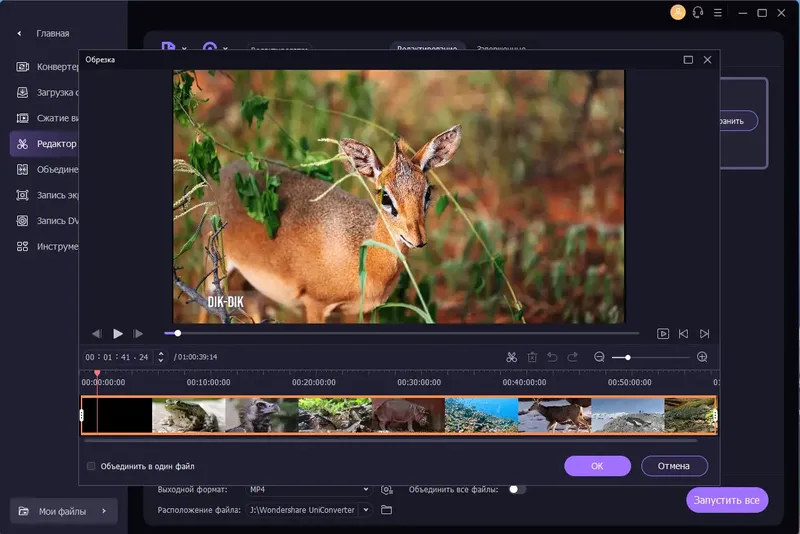
Task: Click the scissors cut icon
Action: pos(511,357)
